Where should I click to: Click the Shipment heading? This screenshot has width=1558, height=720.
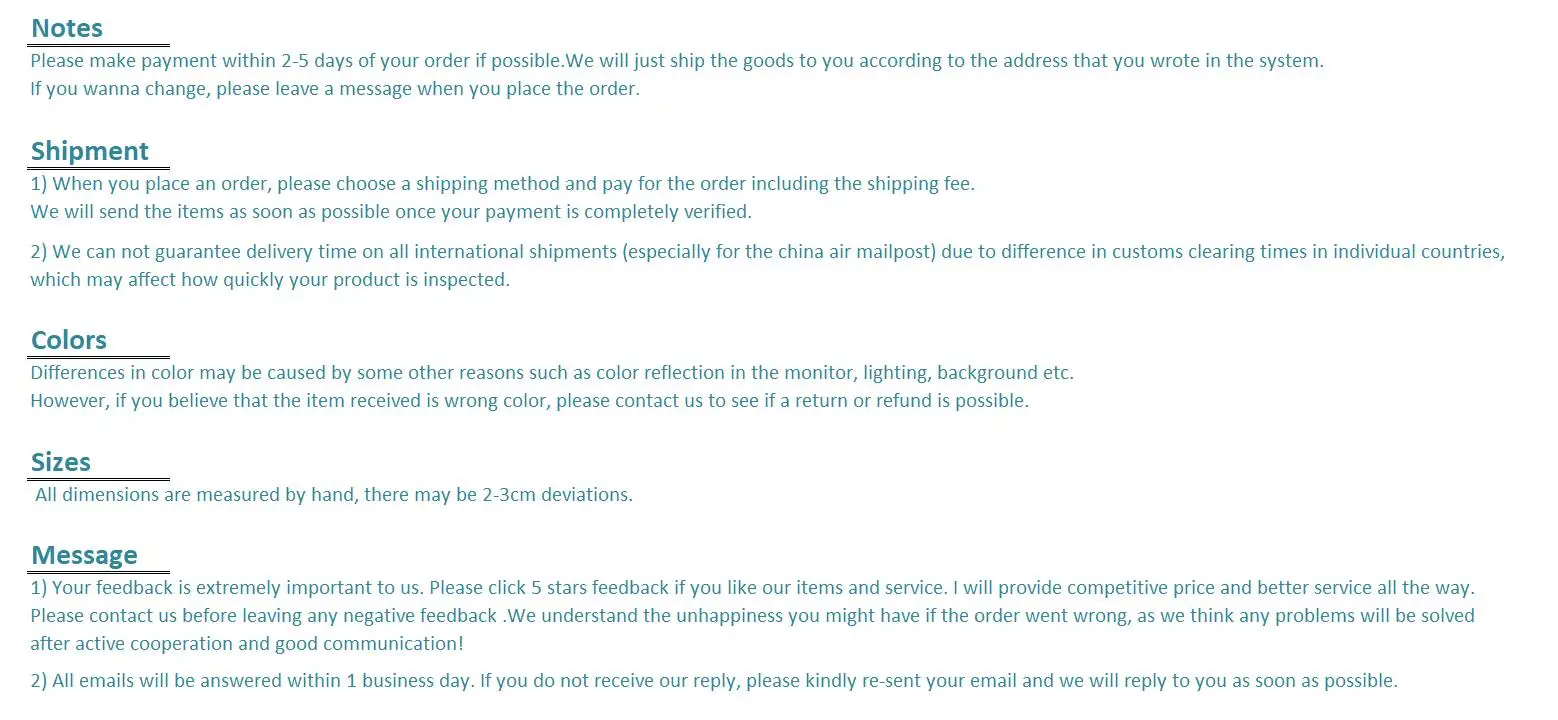[89, 151]
